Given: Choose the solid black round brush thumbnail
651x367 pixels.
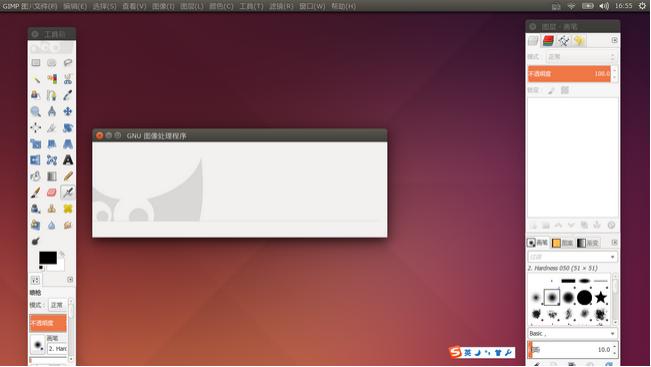Looking at the screenshot, I should (584, 297).
